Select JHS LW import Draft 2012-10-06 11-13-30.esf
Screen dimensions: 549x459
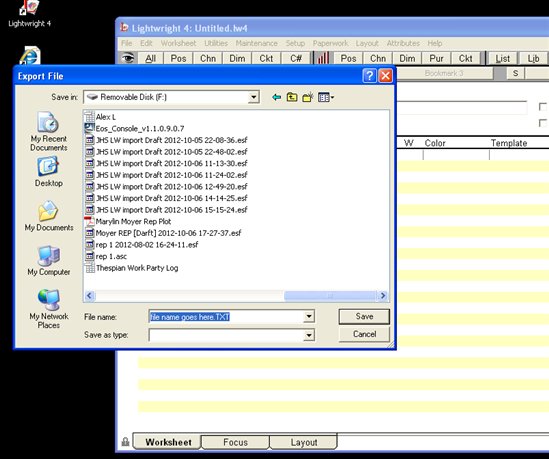pyautogui.click(x=166, y=163)
